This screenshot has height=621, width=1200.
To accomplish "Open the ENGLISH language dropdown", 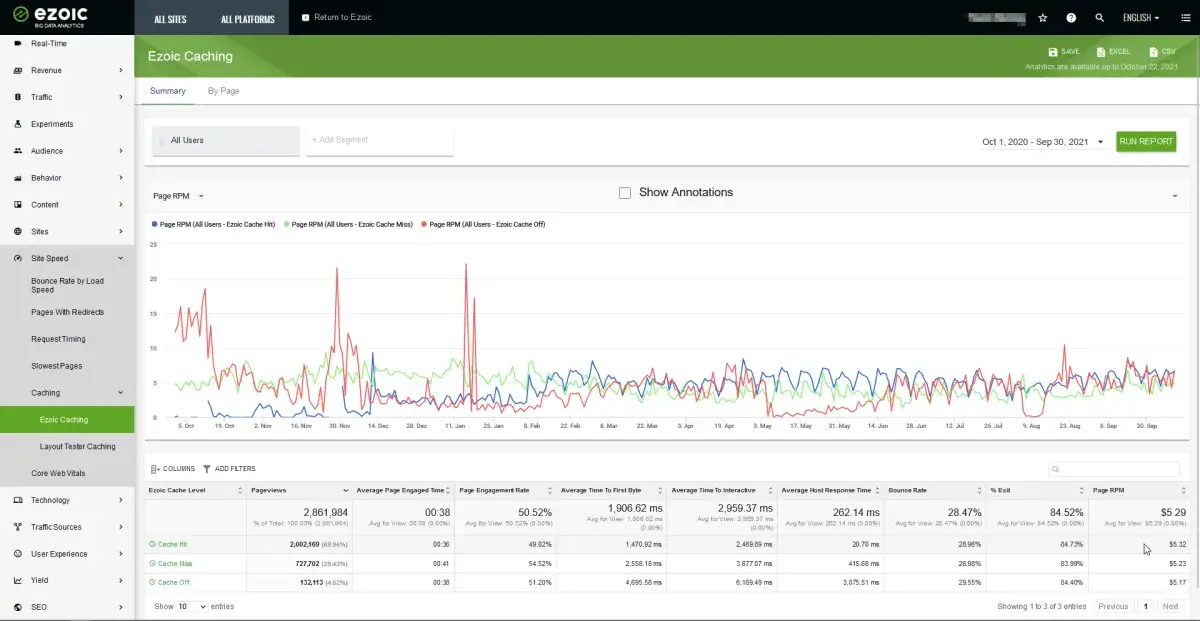I will [1141, 18].
